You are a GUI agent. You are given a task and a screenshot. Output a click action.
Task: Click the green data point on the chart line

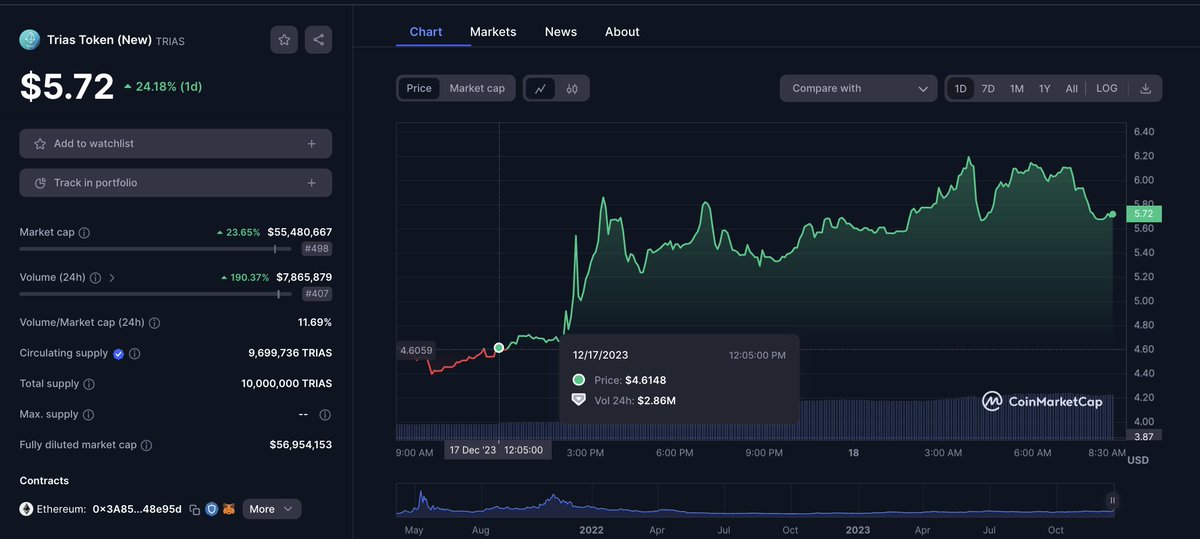[499, 348]
